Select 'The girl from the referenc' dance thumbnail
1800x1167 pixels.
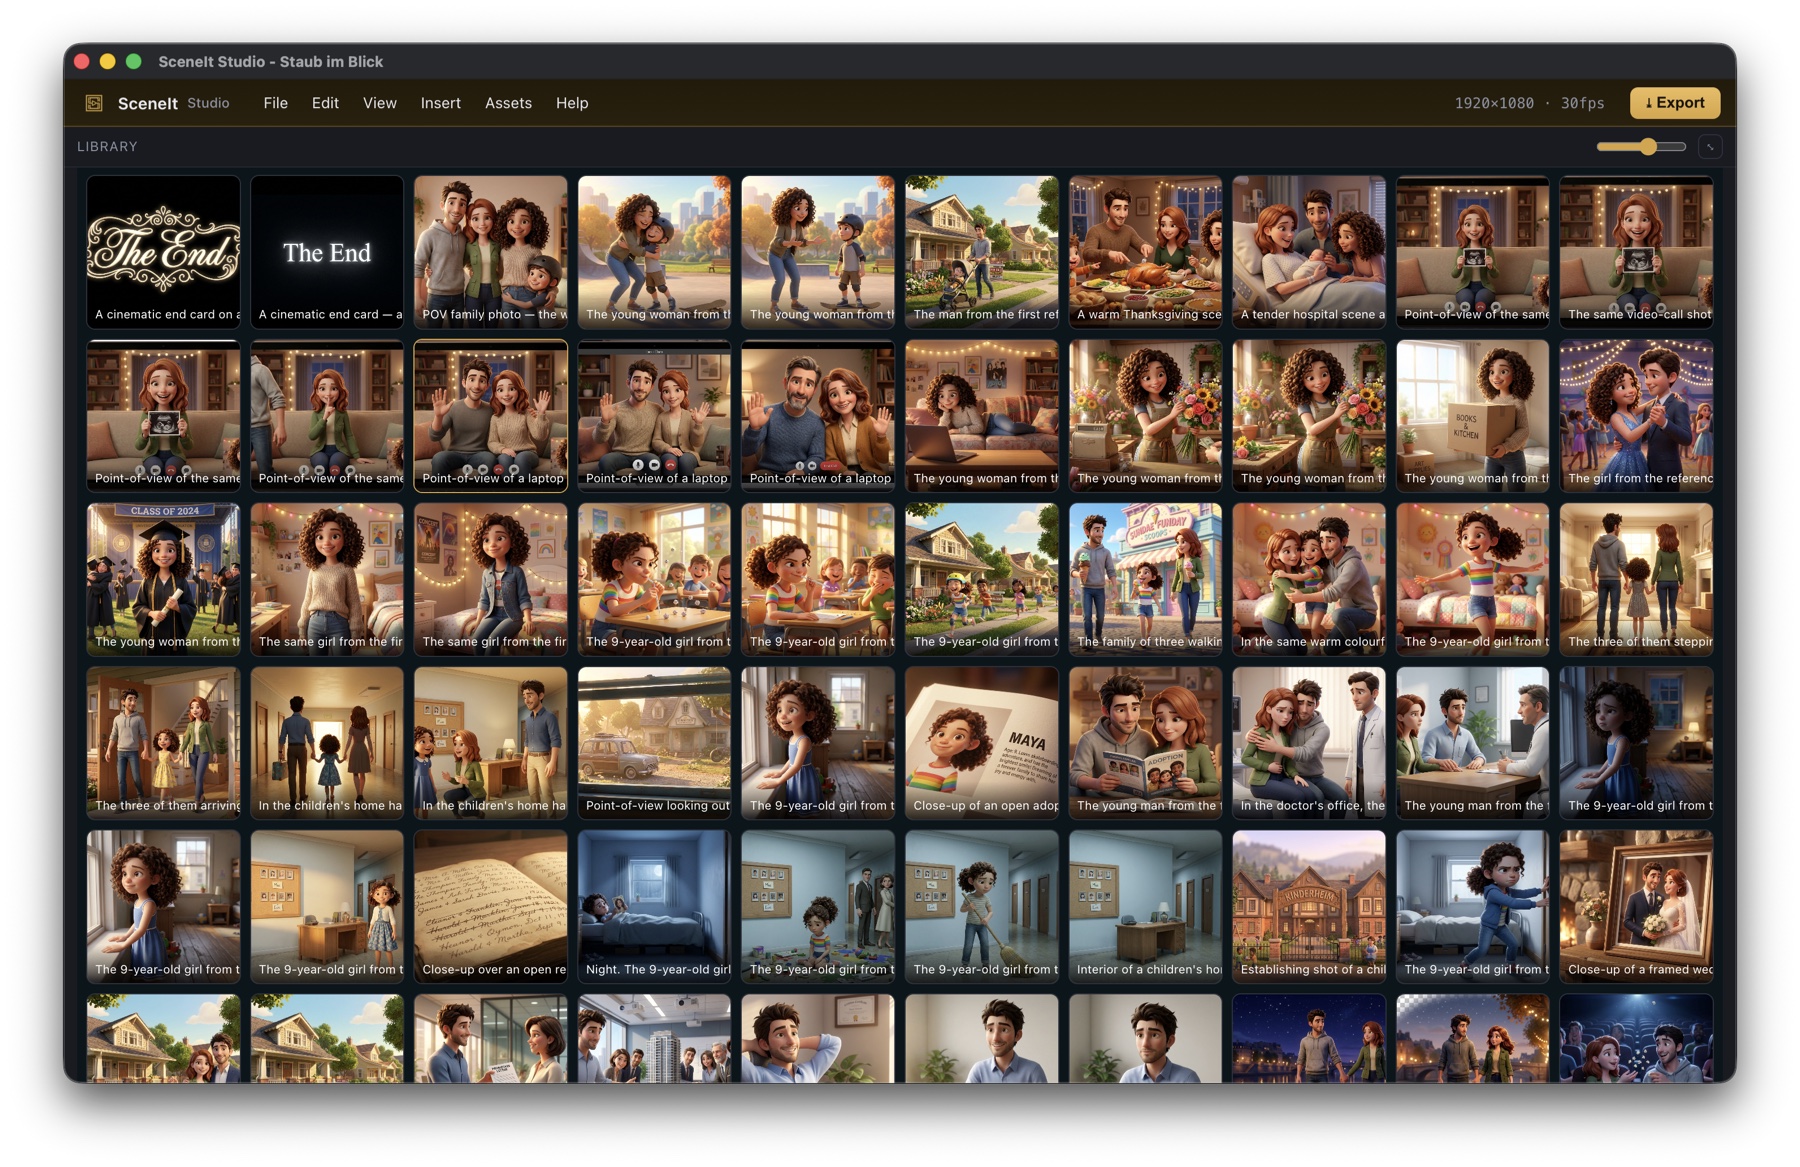[1637, 416]
